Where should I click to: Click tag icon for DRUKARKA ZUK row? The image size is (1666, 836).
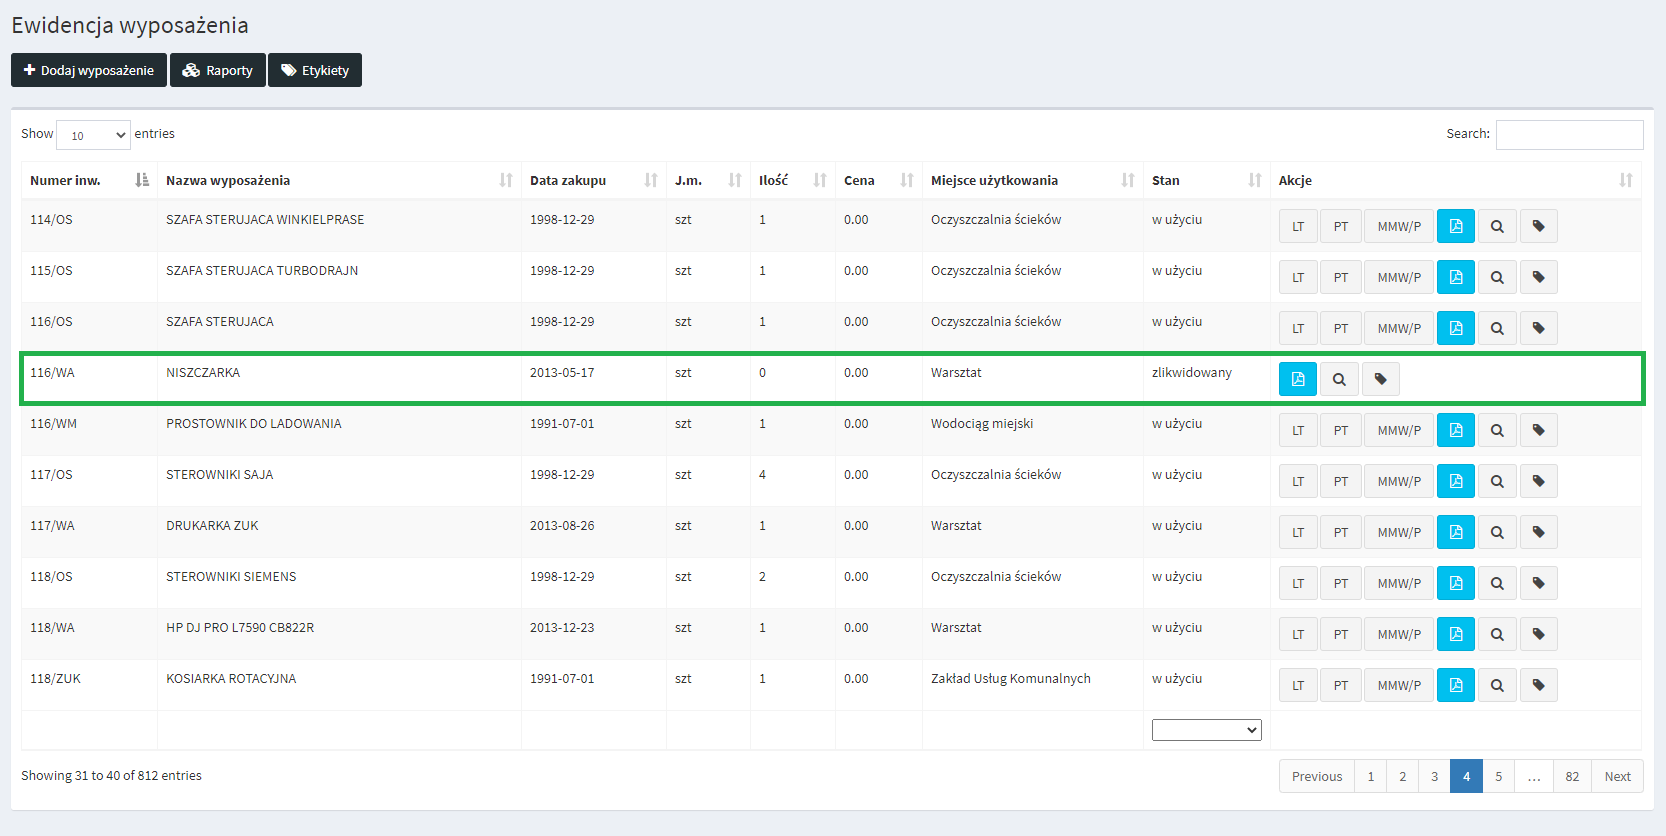point(1538,532)
